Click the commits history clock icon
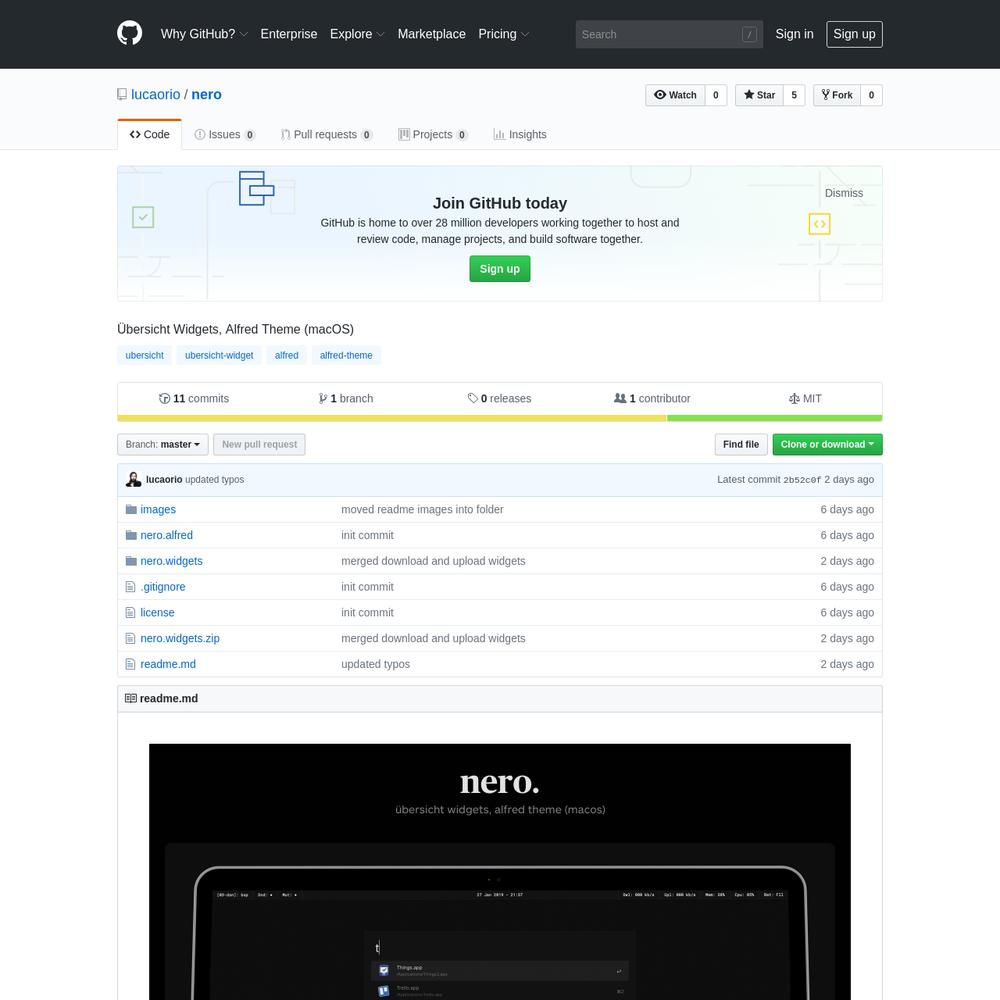The height and width of the screenshot is (1000, 1000). click(x=165, y=399)
